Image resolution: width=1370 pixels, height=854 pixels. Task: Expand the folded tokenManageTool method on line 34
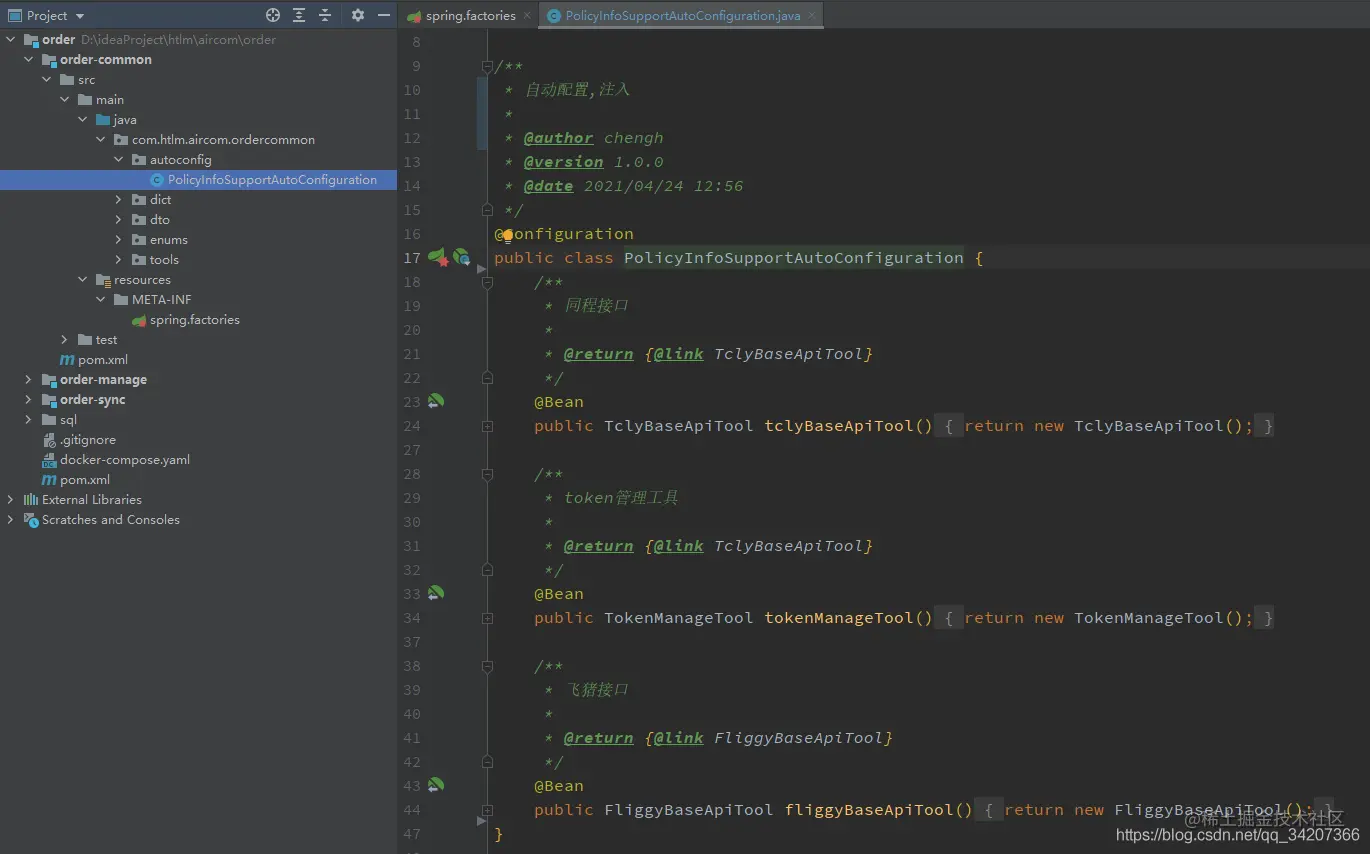487,618
